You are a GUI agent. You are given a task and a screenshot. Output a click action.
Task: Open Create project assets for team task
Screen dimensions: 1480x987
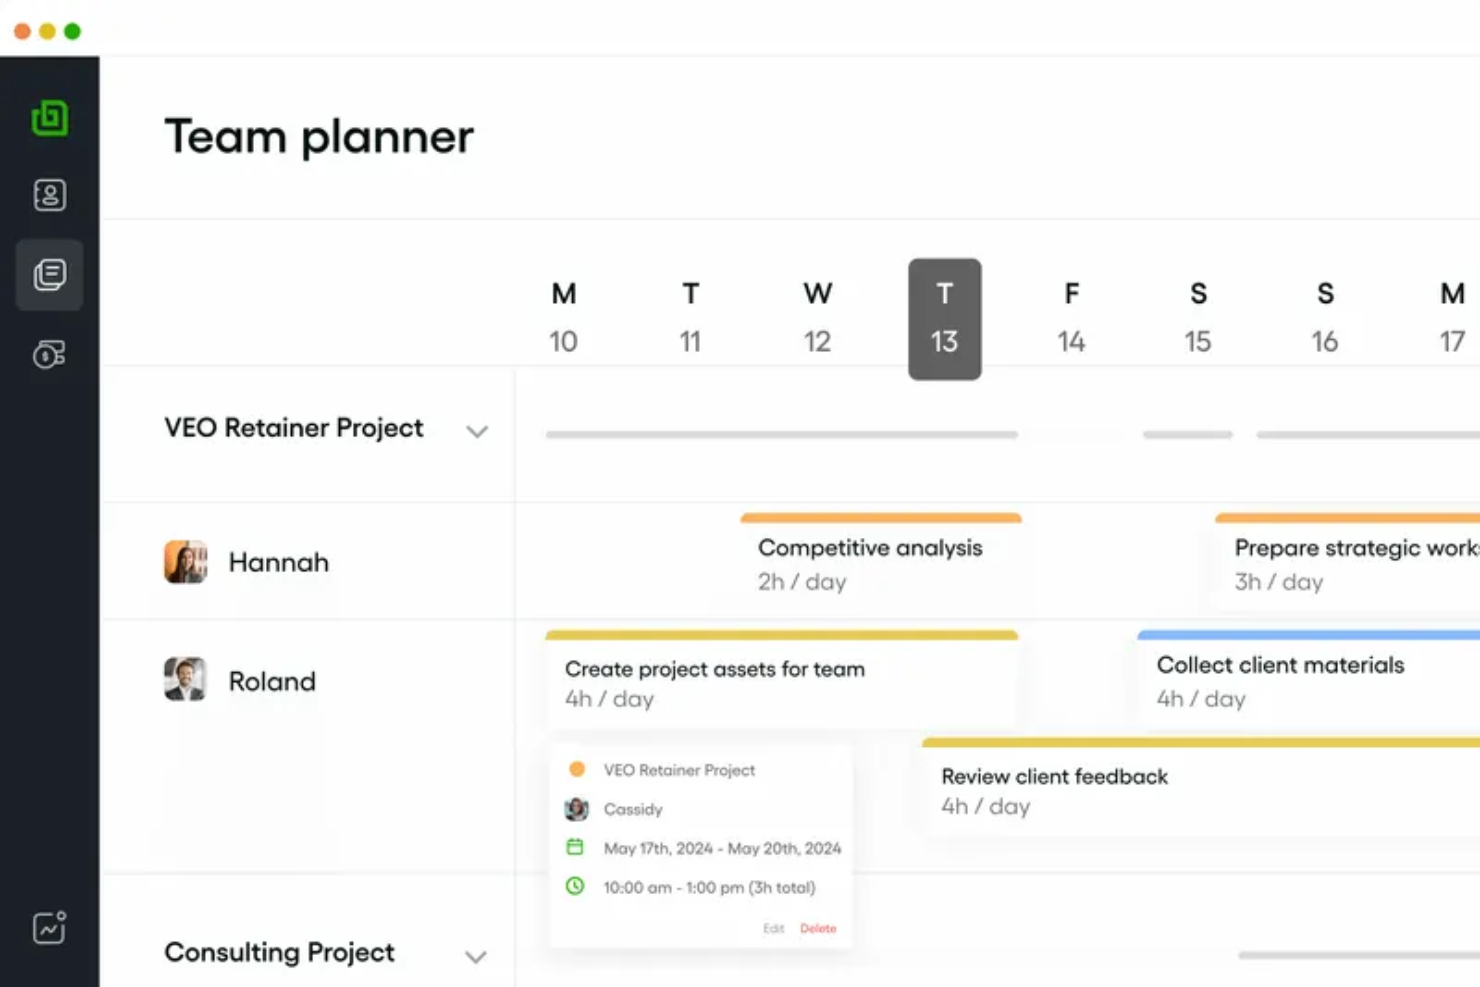[x=782, y=678]
